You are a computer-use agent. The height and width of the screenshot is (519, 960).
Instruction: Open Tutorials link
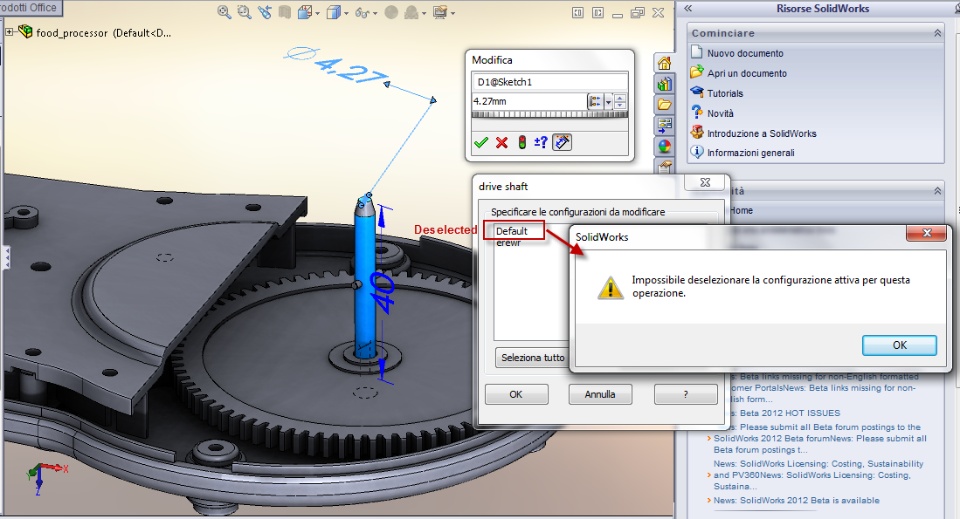[725, 94]
